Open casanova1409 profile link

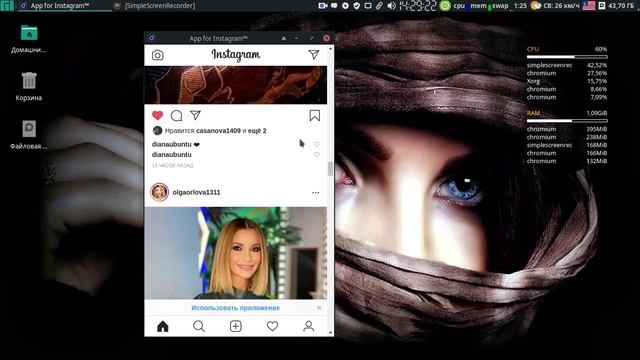218,131
